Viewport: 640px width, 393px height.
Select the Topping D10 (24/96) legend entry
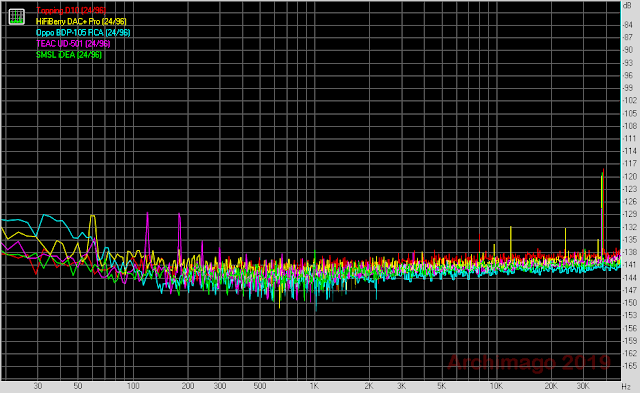(71, 10)
